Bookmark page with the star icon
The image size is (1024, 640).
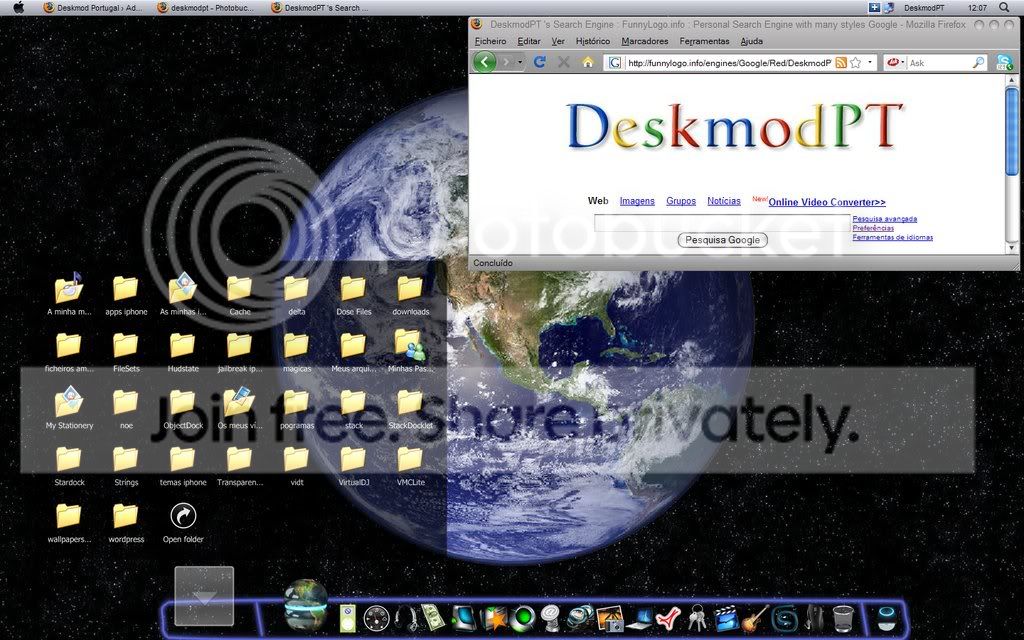click(x=855, y=63)
